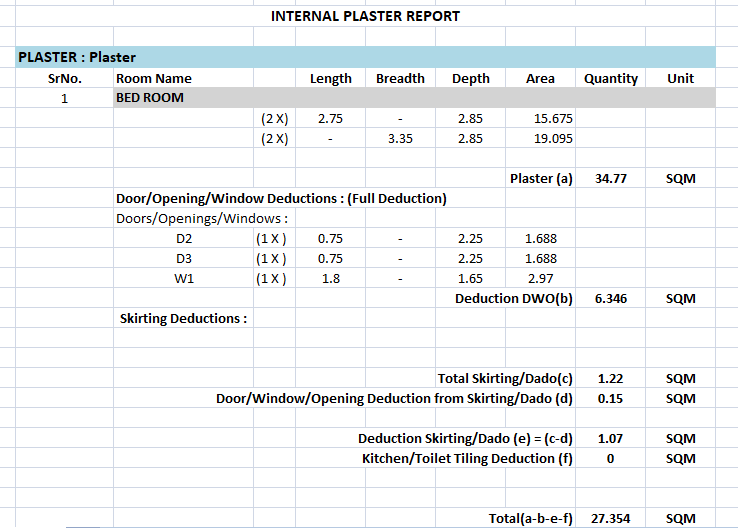Screen dimensions: 738x528
Task: Click the W1 area value 2.97
Action: point(540,279)
